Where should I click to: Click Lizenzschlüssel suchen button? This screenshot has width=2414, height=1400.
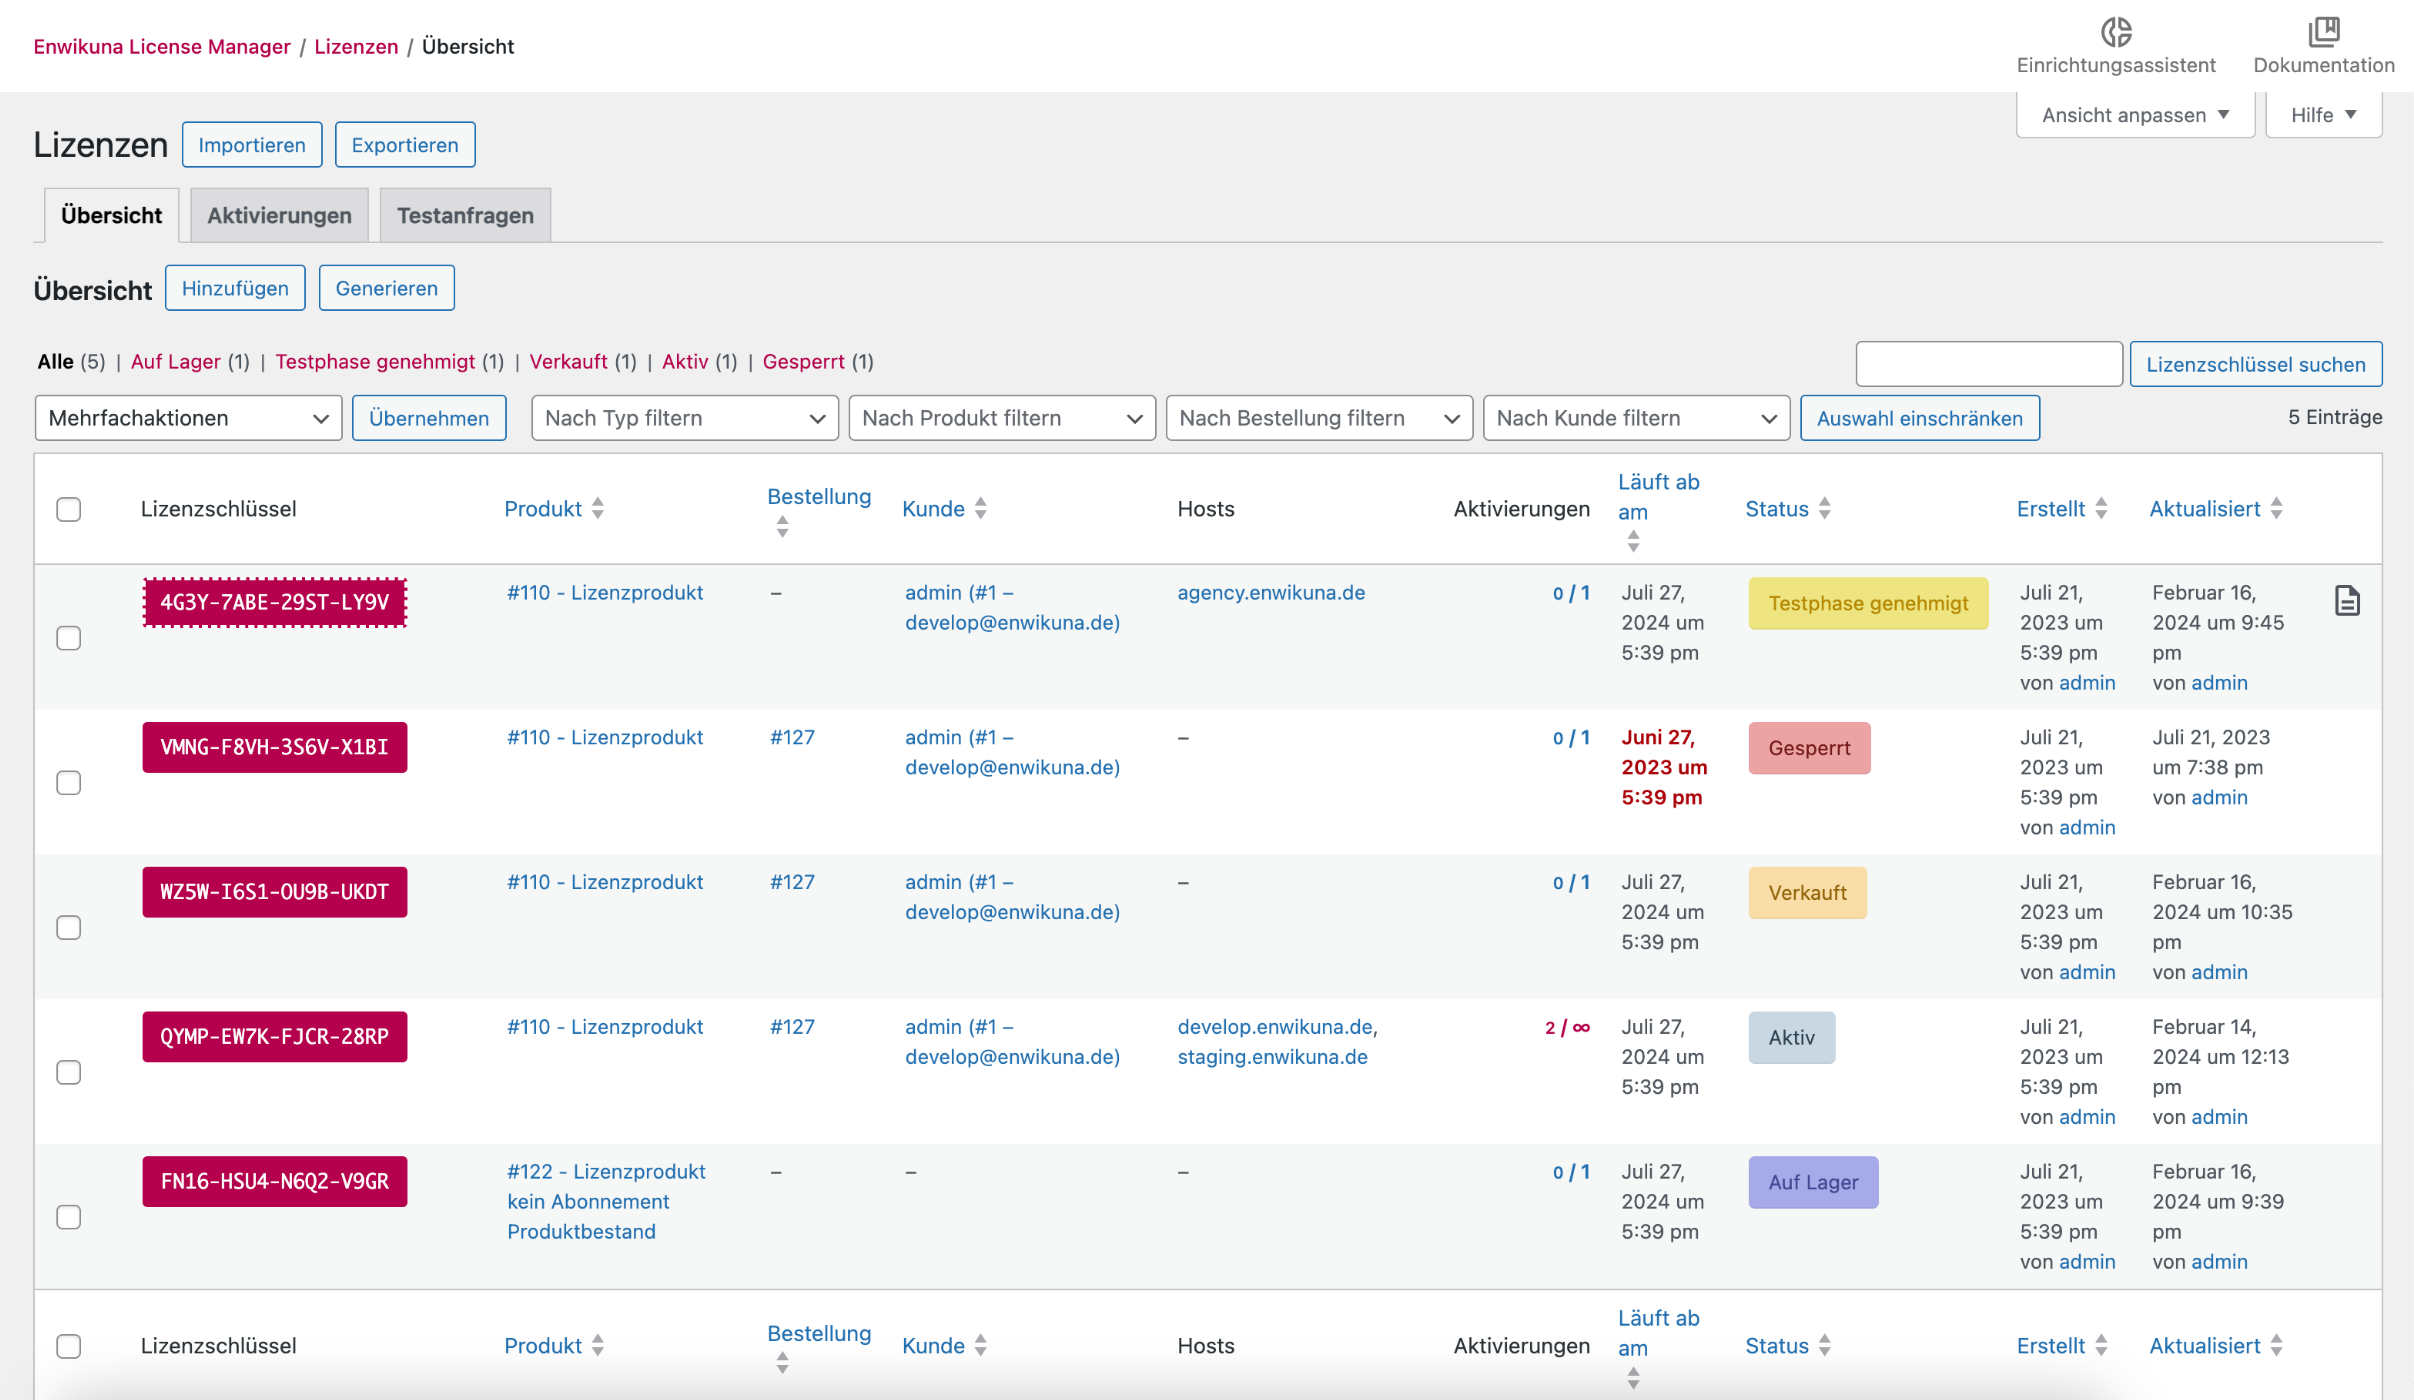point(2256,364)
